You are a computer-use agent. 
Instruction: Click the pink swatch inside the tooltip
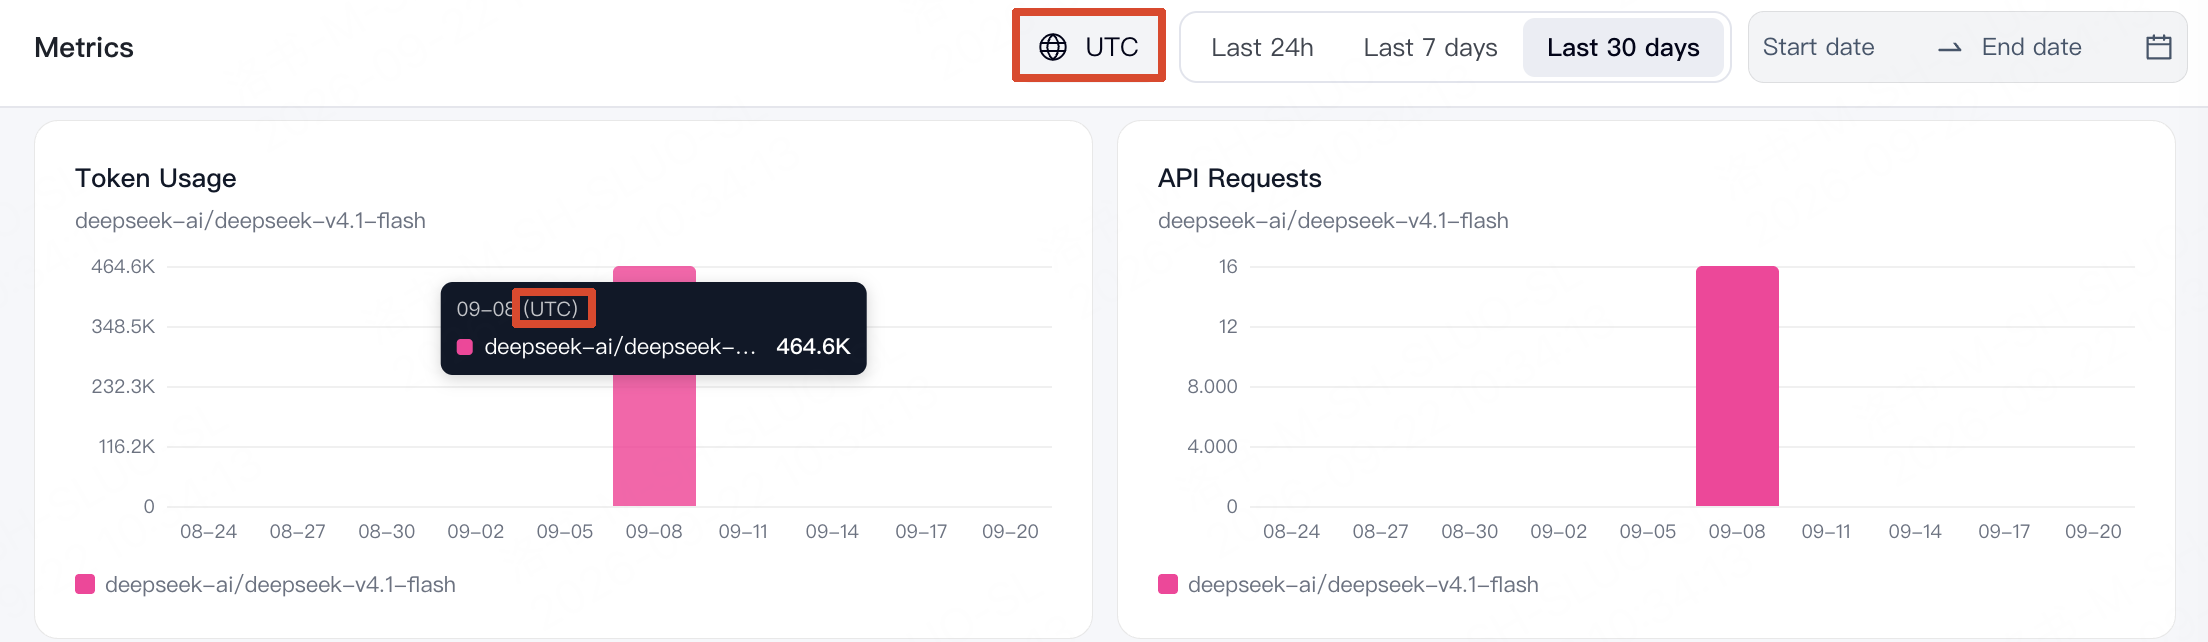coord(465,347)
